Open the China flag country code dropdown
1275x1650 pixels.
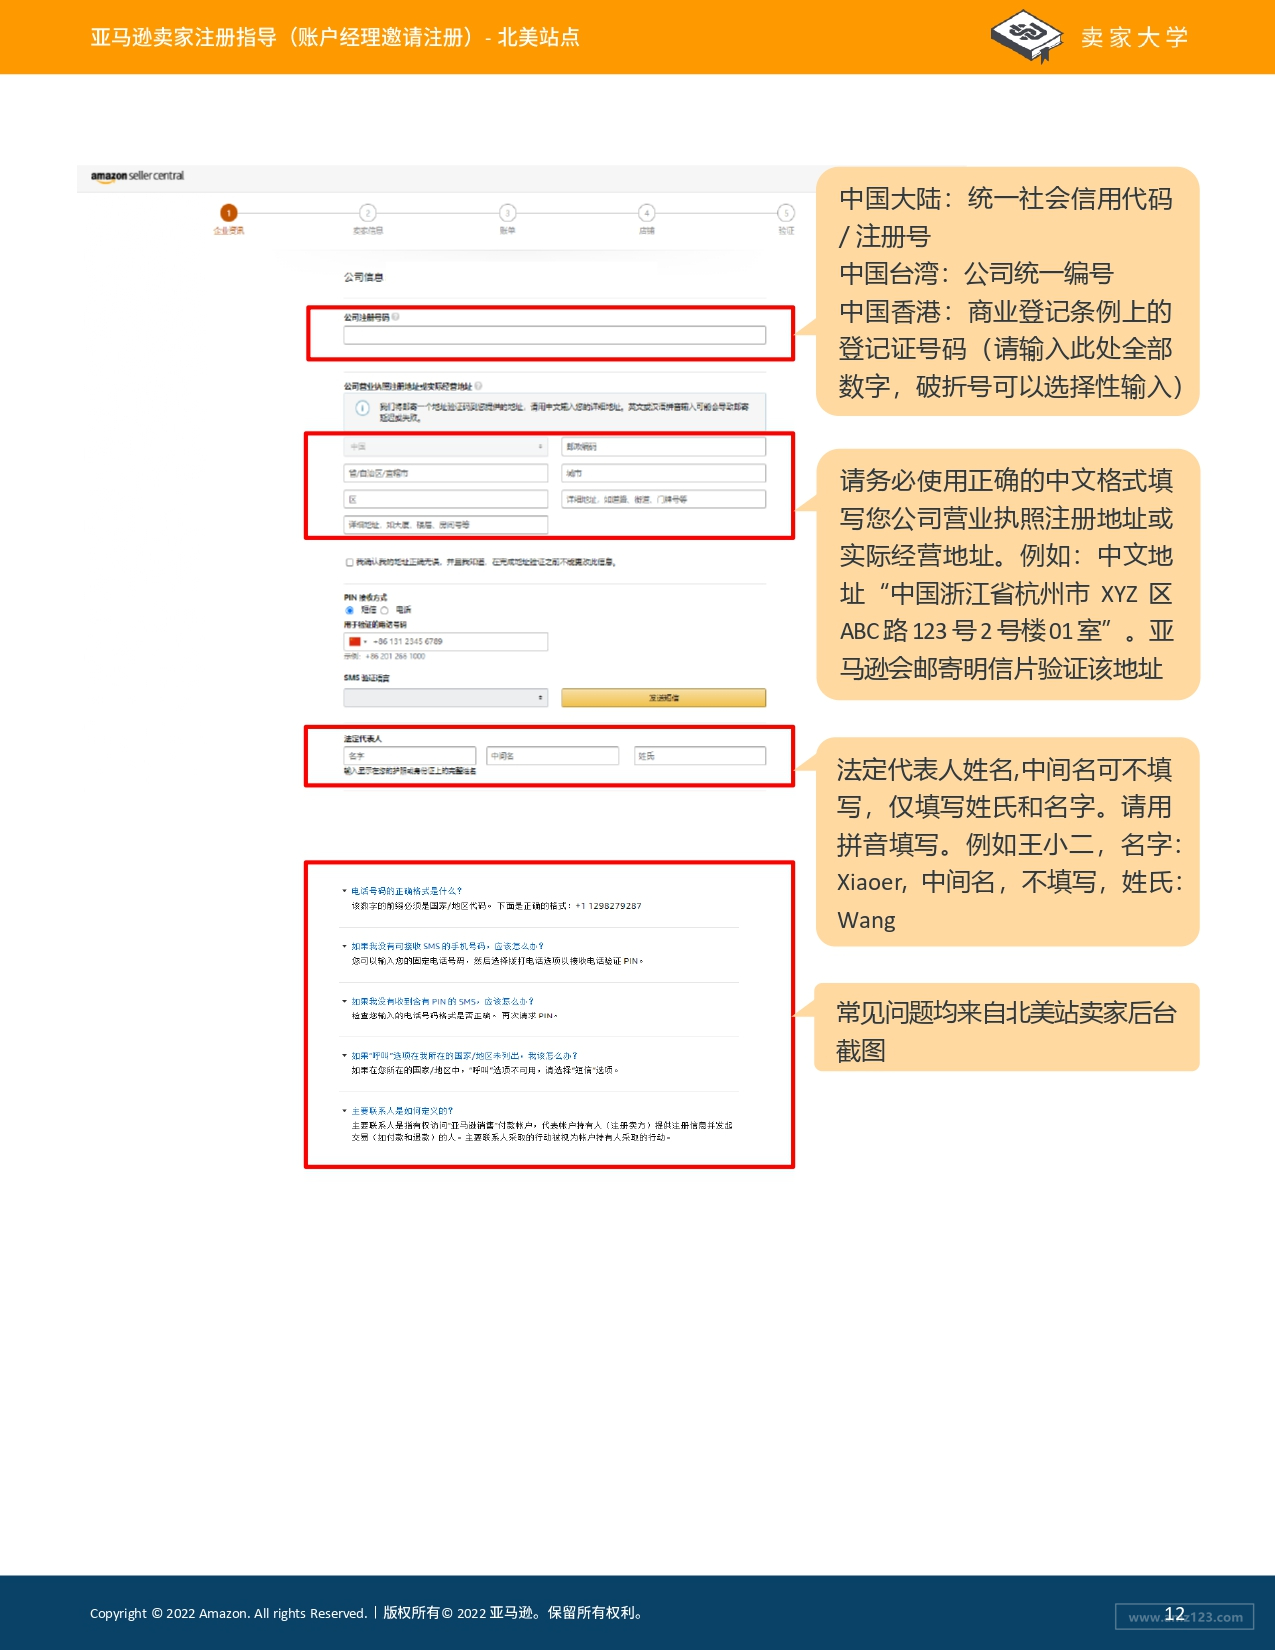(357, 642)
